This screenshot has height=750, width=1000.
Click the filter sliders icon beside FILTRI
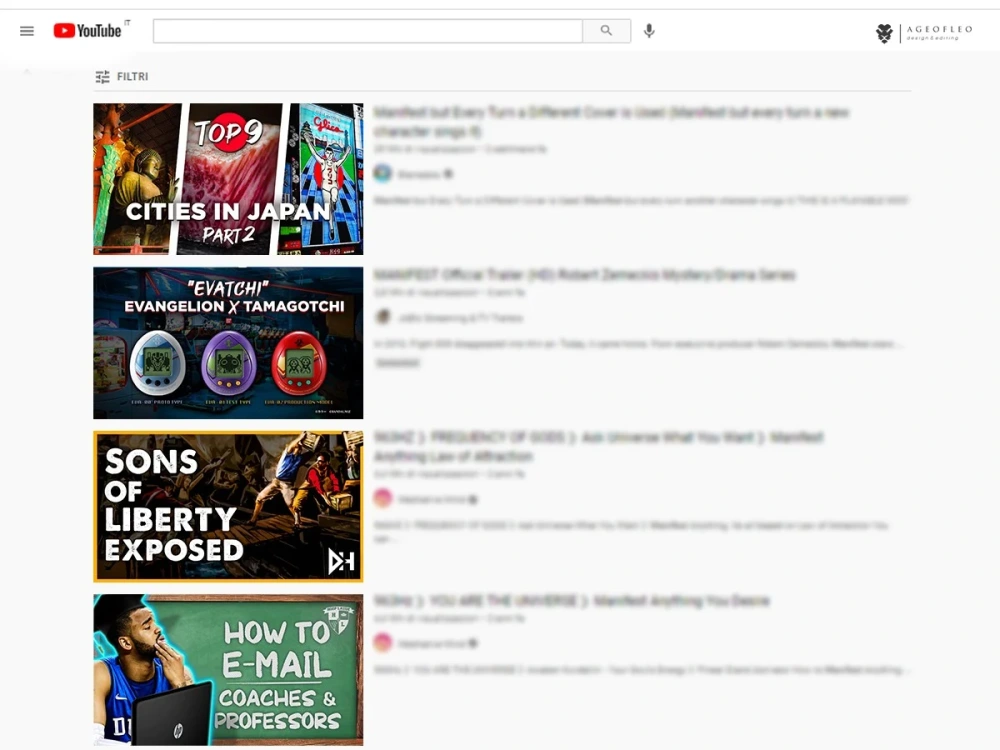[x=102, y=77]
